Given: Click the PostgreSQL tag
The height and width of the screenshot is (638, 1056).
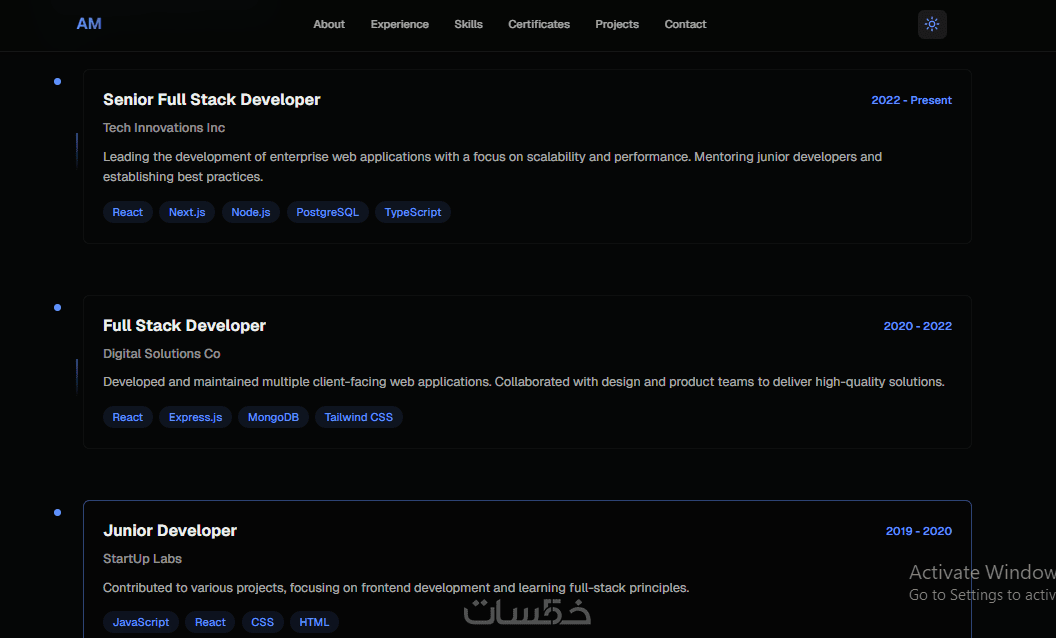Looking at the screenshot, I should point(327,212).
